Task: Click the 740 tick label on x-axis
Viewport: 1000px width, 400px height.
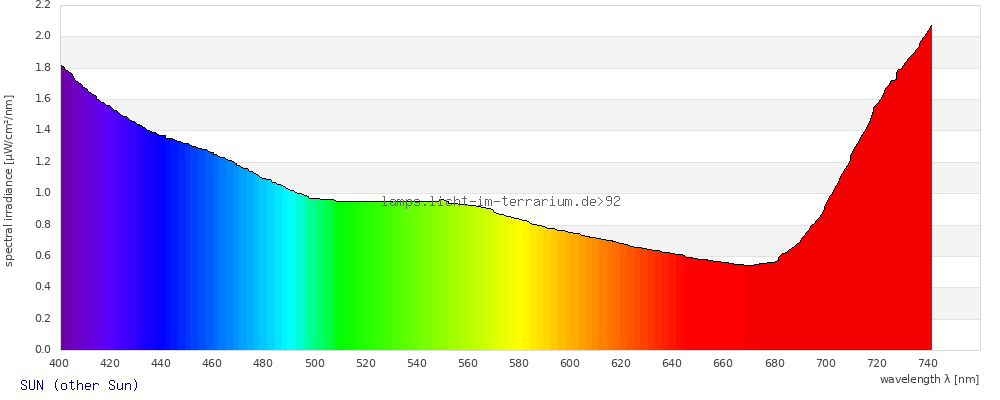Action: click(x=928, y=364)
